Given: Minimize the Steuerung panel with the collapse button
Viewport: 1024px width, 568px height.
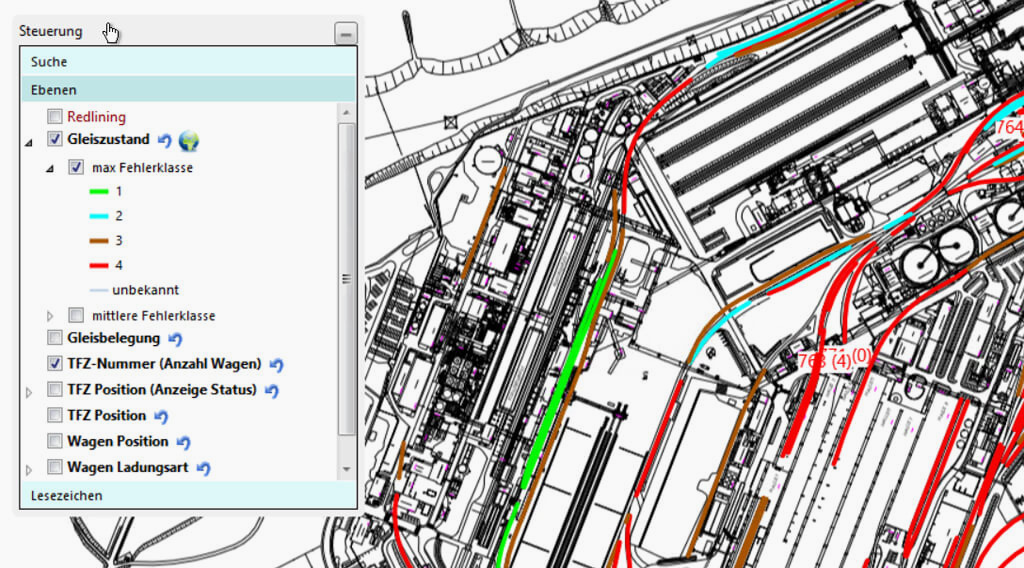Looking at the screenshot, I should (x=345, y=34).
